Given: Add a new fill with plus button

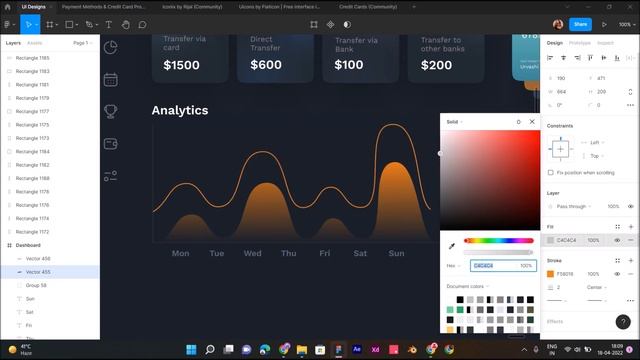Looking at the screenshot, I should [x=631, y=227].
